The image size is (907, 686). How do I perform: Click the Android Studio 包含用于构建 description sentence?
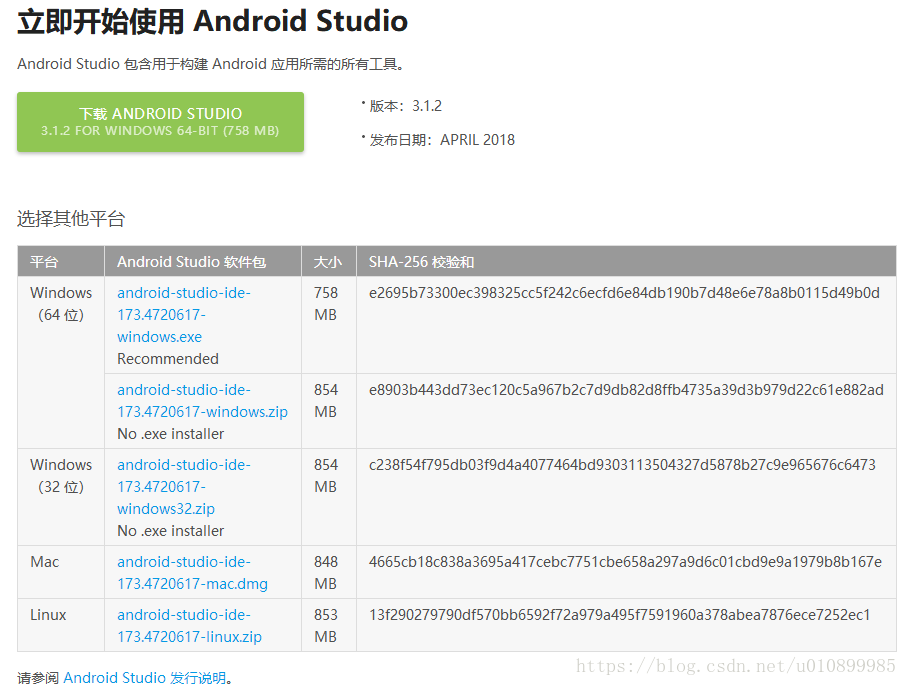(211, 64)
